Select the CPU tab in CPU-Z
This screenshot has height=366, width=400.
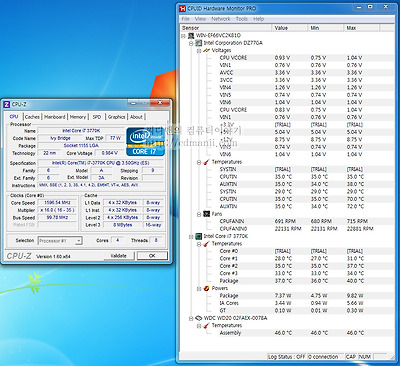tap(14, 116)
